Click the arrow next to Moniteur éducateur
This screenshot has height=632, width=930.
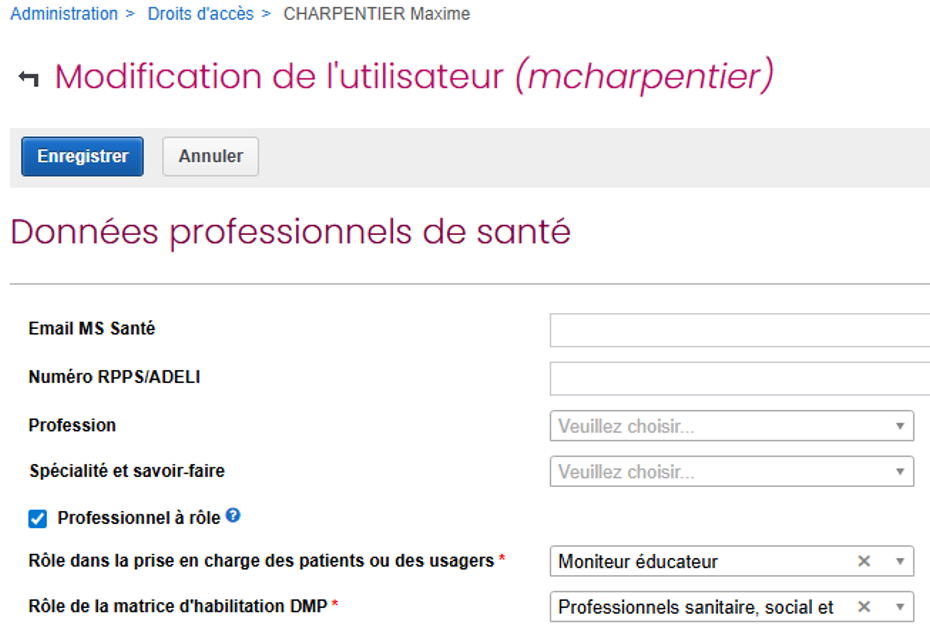[899, 561]
